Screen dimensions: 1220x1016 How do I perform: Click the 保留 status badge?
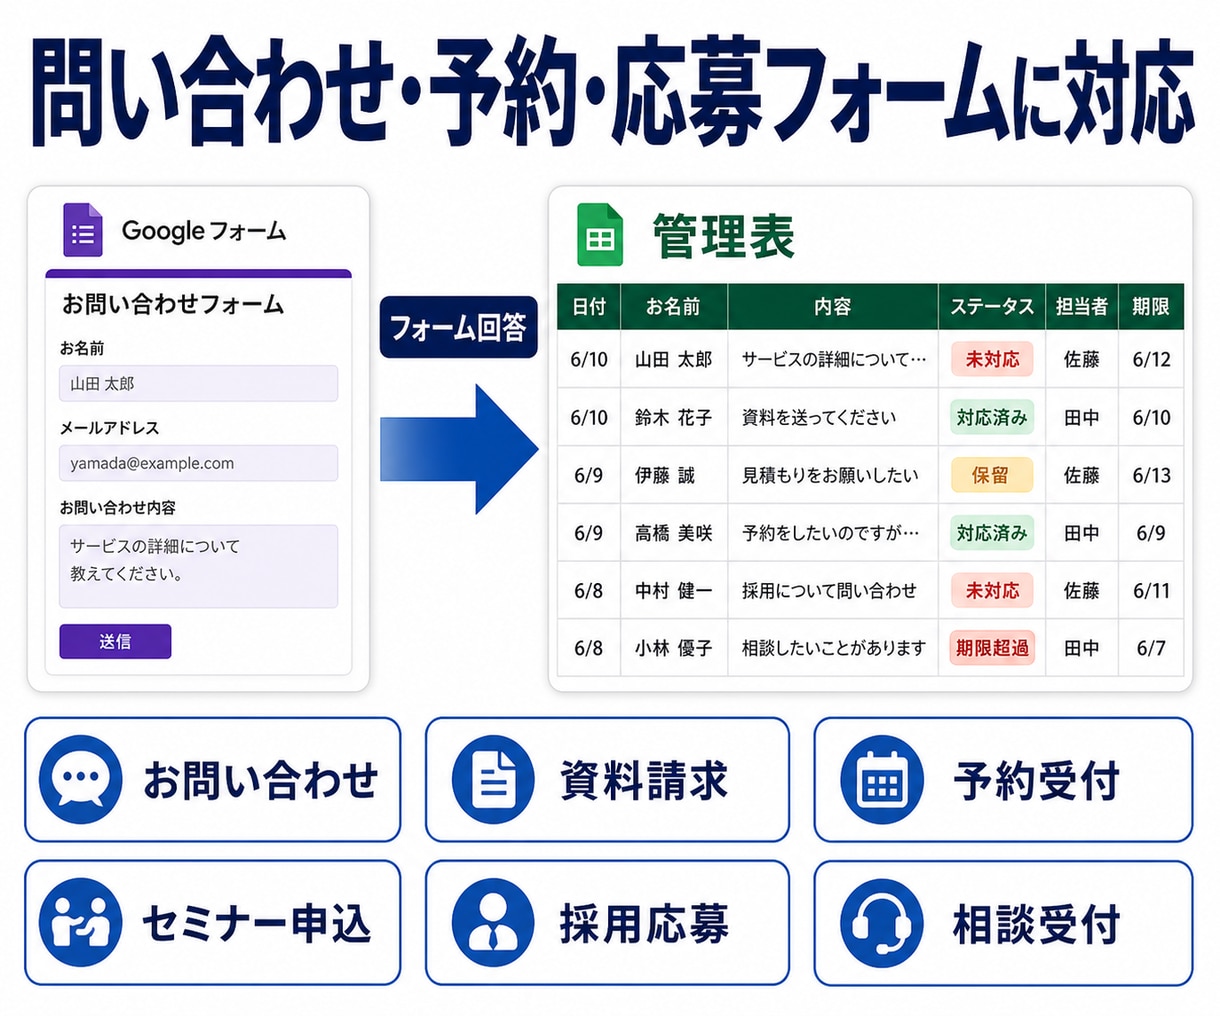992,475
